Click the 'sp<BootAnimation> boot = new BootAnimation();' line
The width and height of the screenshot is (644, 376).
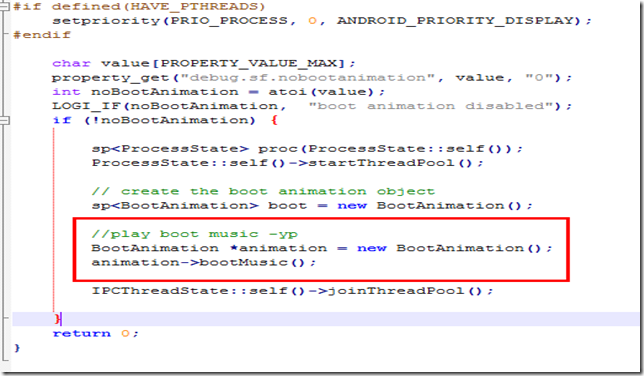[312, 205]
